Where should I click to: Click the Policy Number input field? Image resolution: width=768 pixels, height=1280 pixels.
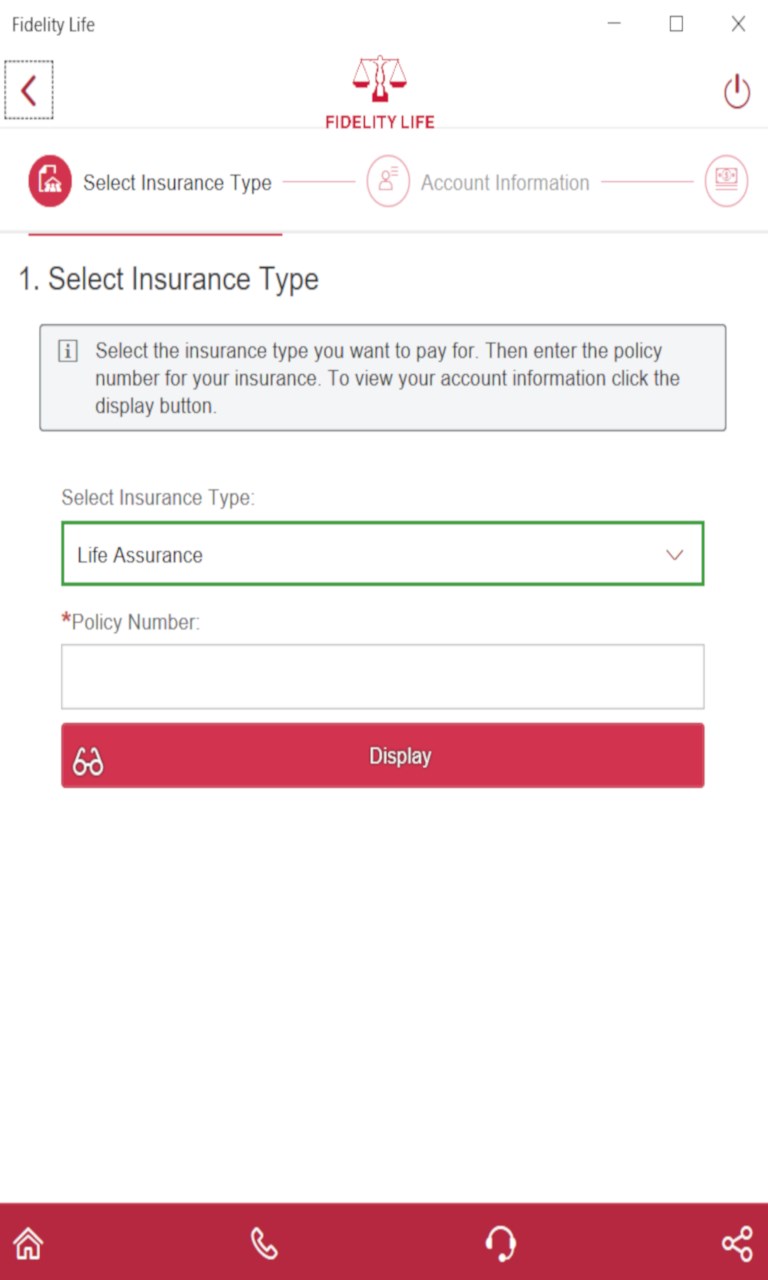click(382, 677)
